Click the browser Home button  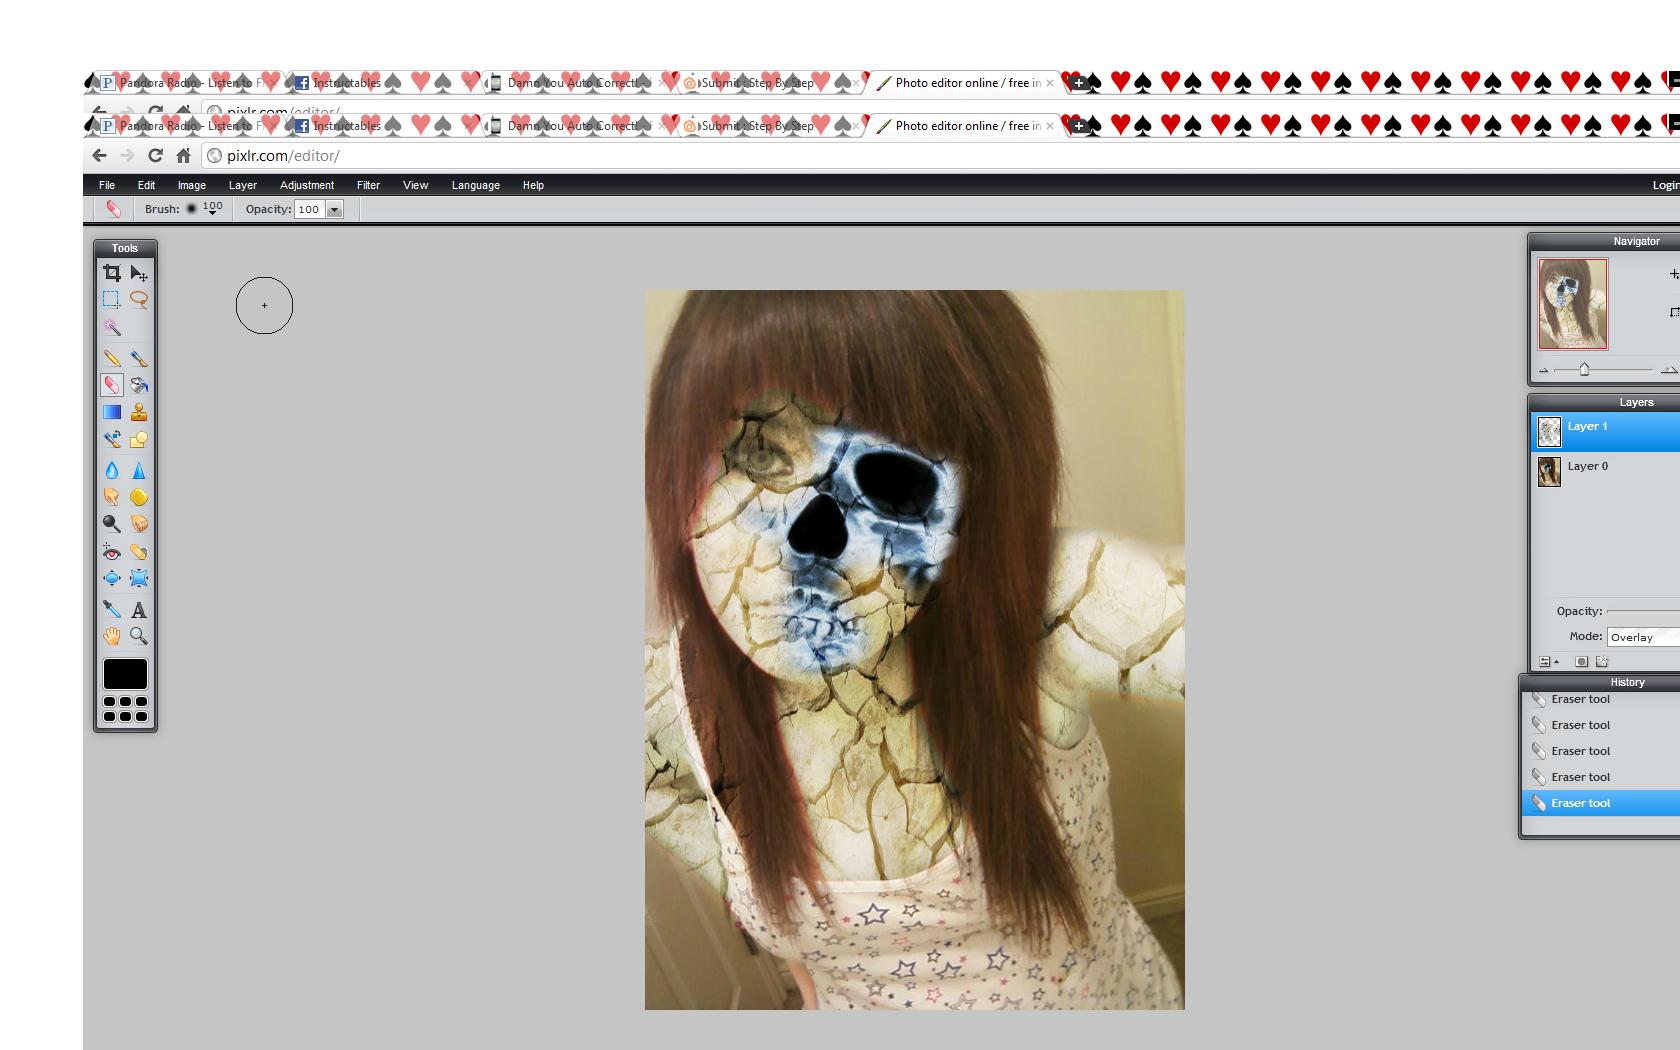(x=183, y=155)
